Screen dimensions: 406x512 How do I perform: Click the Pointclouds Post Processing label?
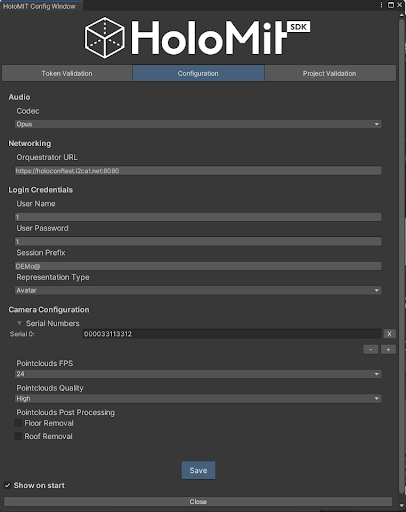pos(66,412)
